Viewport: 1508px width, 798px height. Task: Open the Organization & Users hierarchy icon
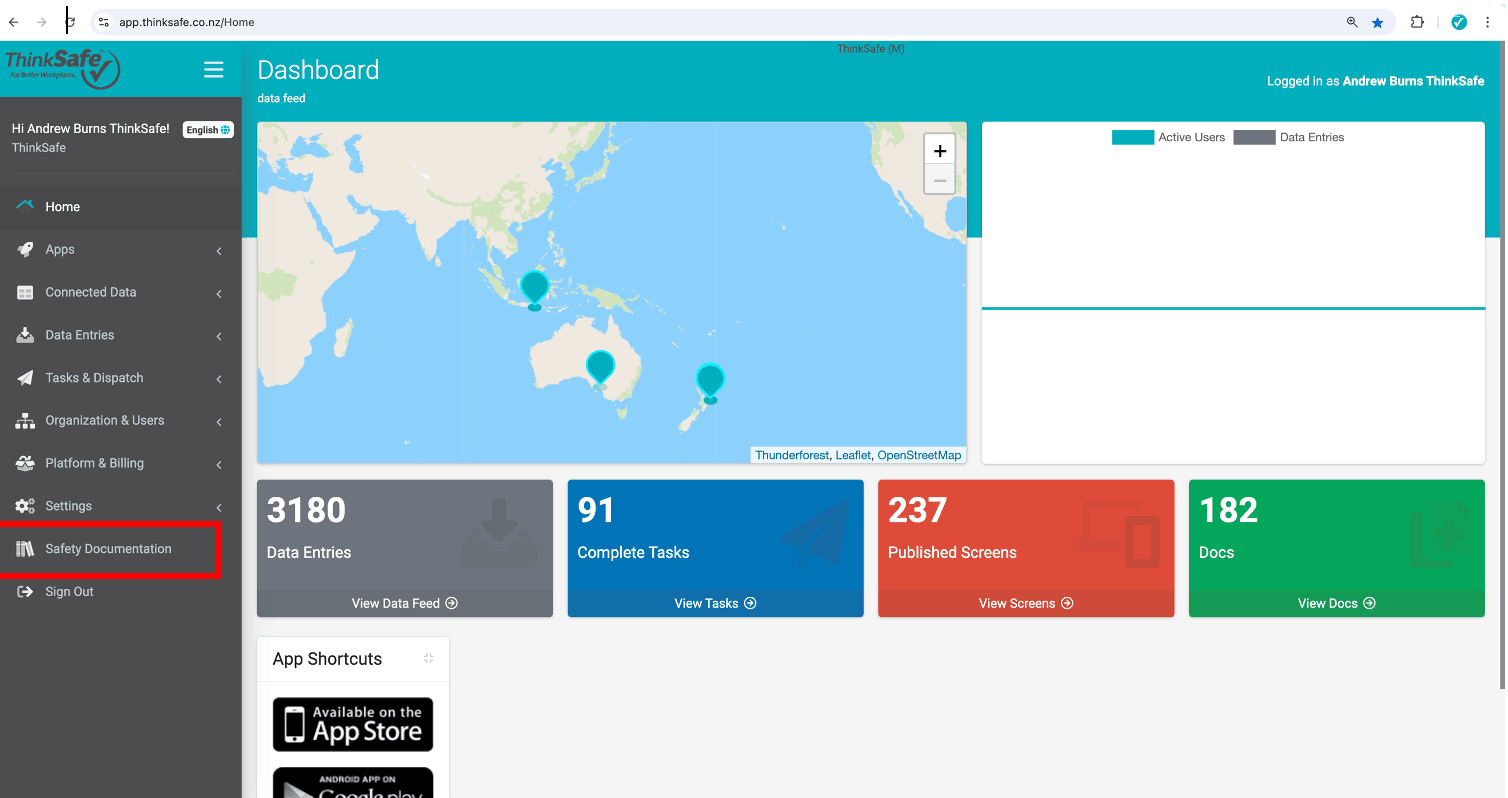[x=25, y=420]
